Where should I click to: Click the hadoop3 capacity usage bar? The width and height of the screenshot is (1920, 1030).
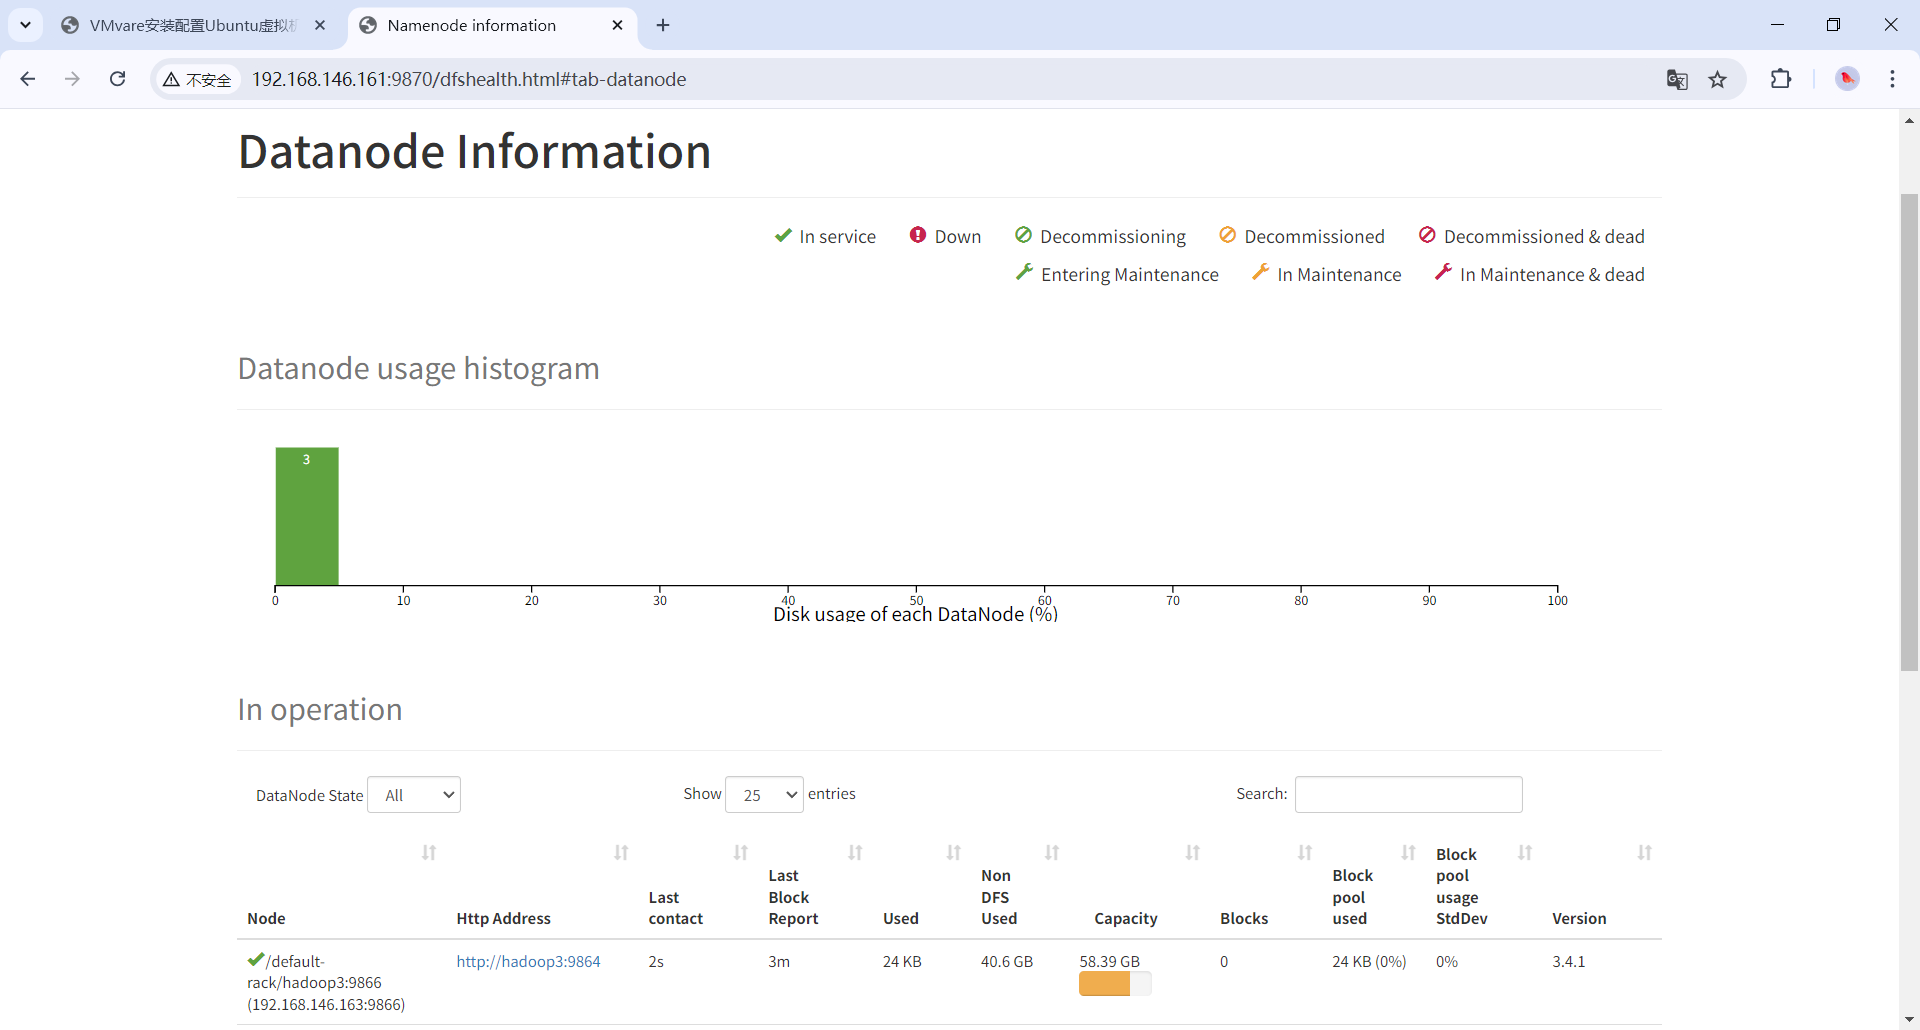(1115, 984)
